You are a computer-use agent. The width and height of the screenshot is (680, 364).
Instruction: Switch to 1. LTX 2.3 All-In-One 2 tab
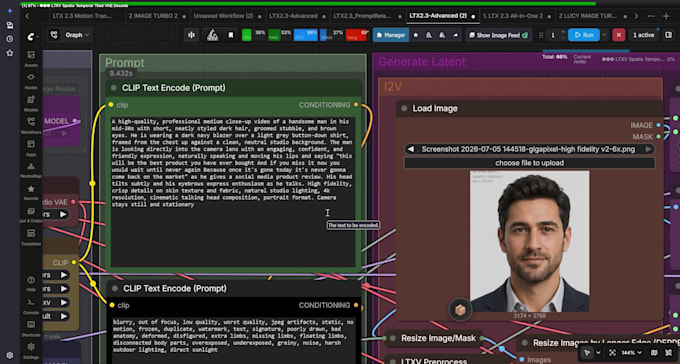(513, 16)
